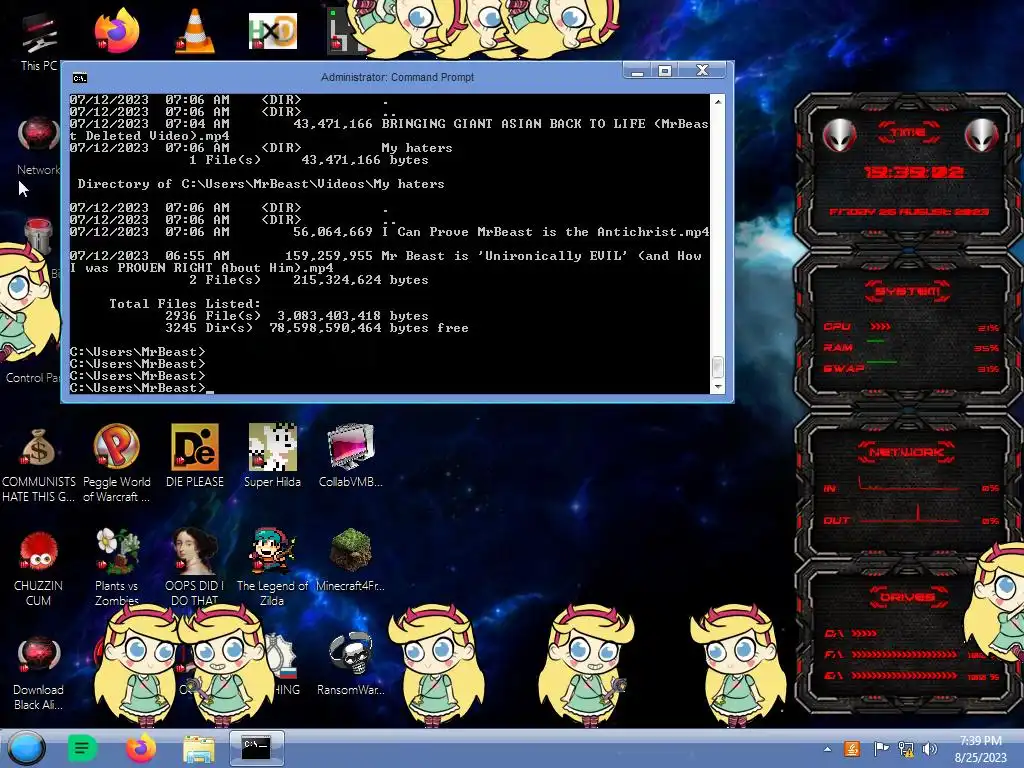This screenshot has width=1024, height=768.
Task: Open the Action Center flag icon
Action: pyautogui.click(x=880, y=749)
